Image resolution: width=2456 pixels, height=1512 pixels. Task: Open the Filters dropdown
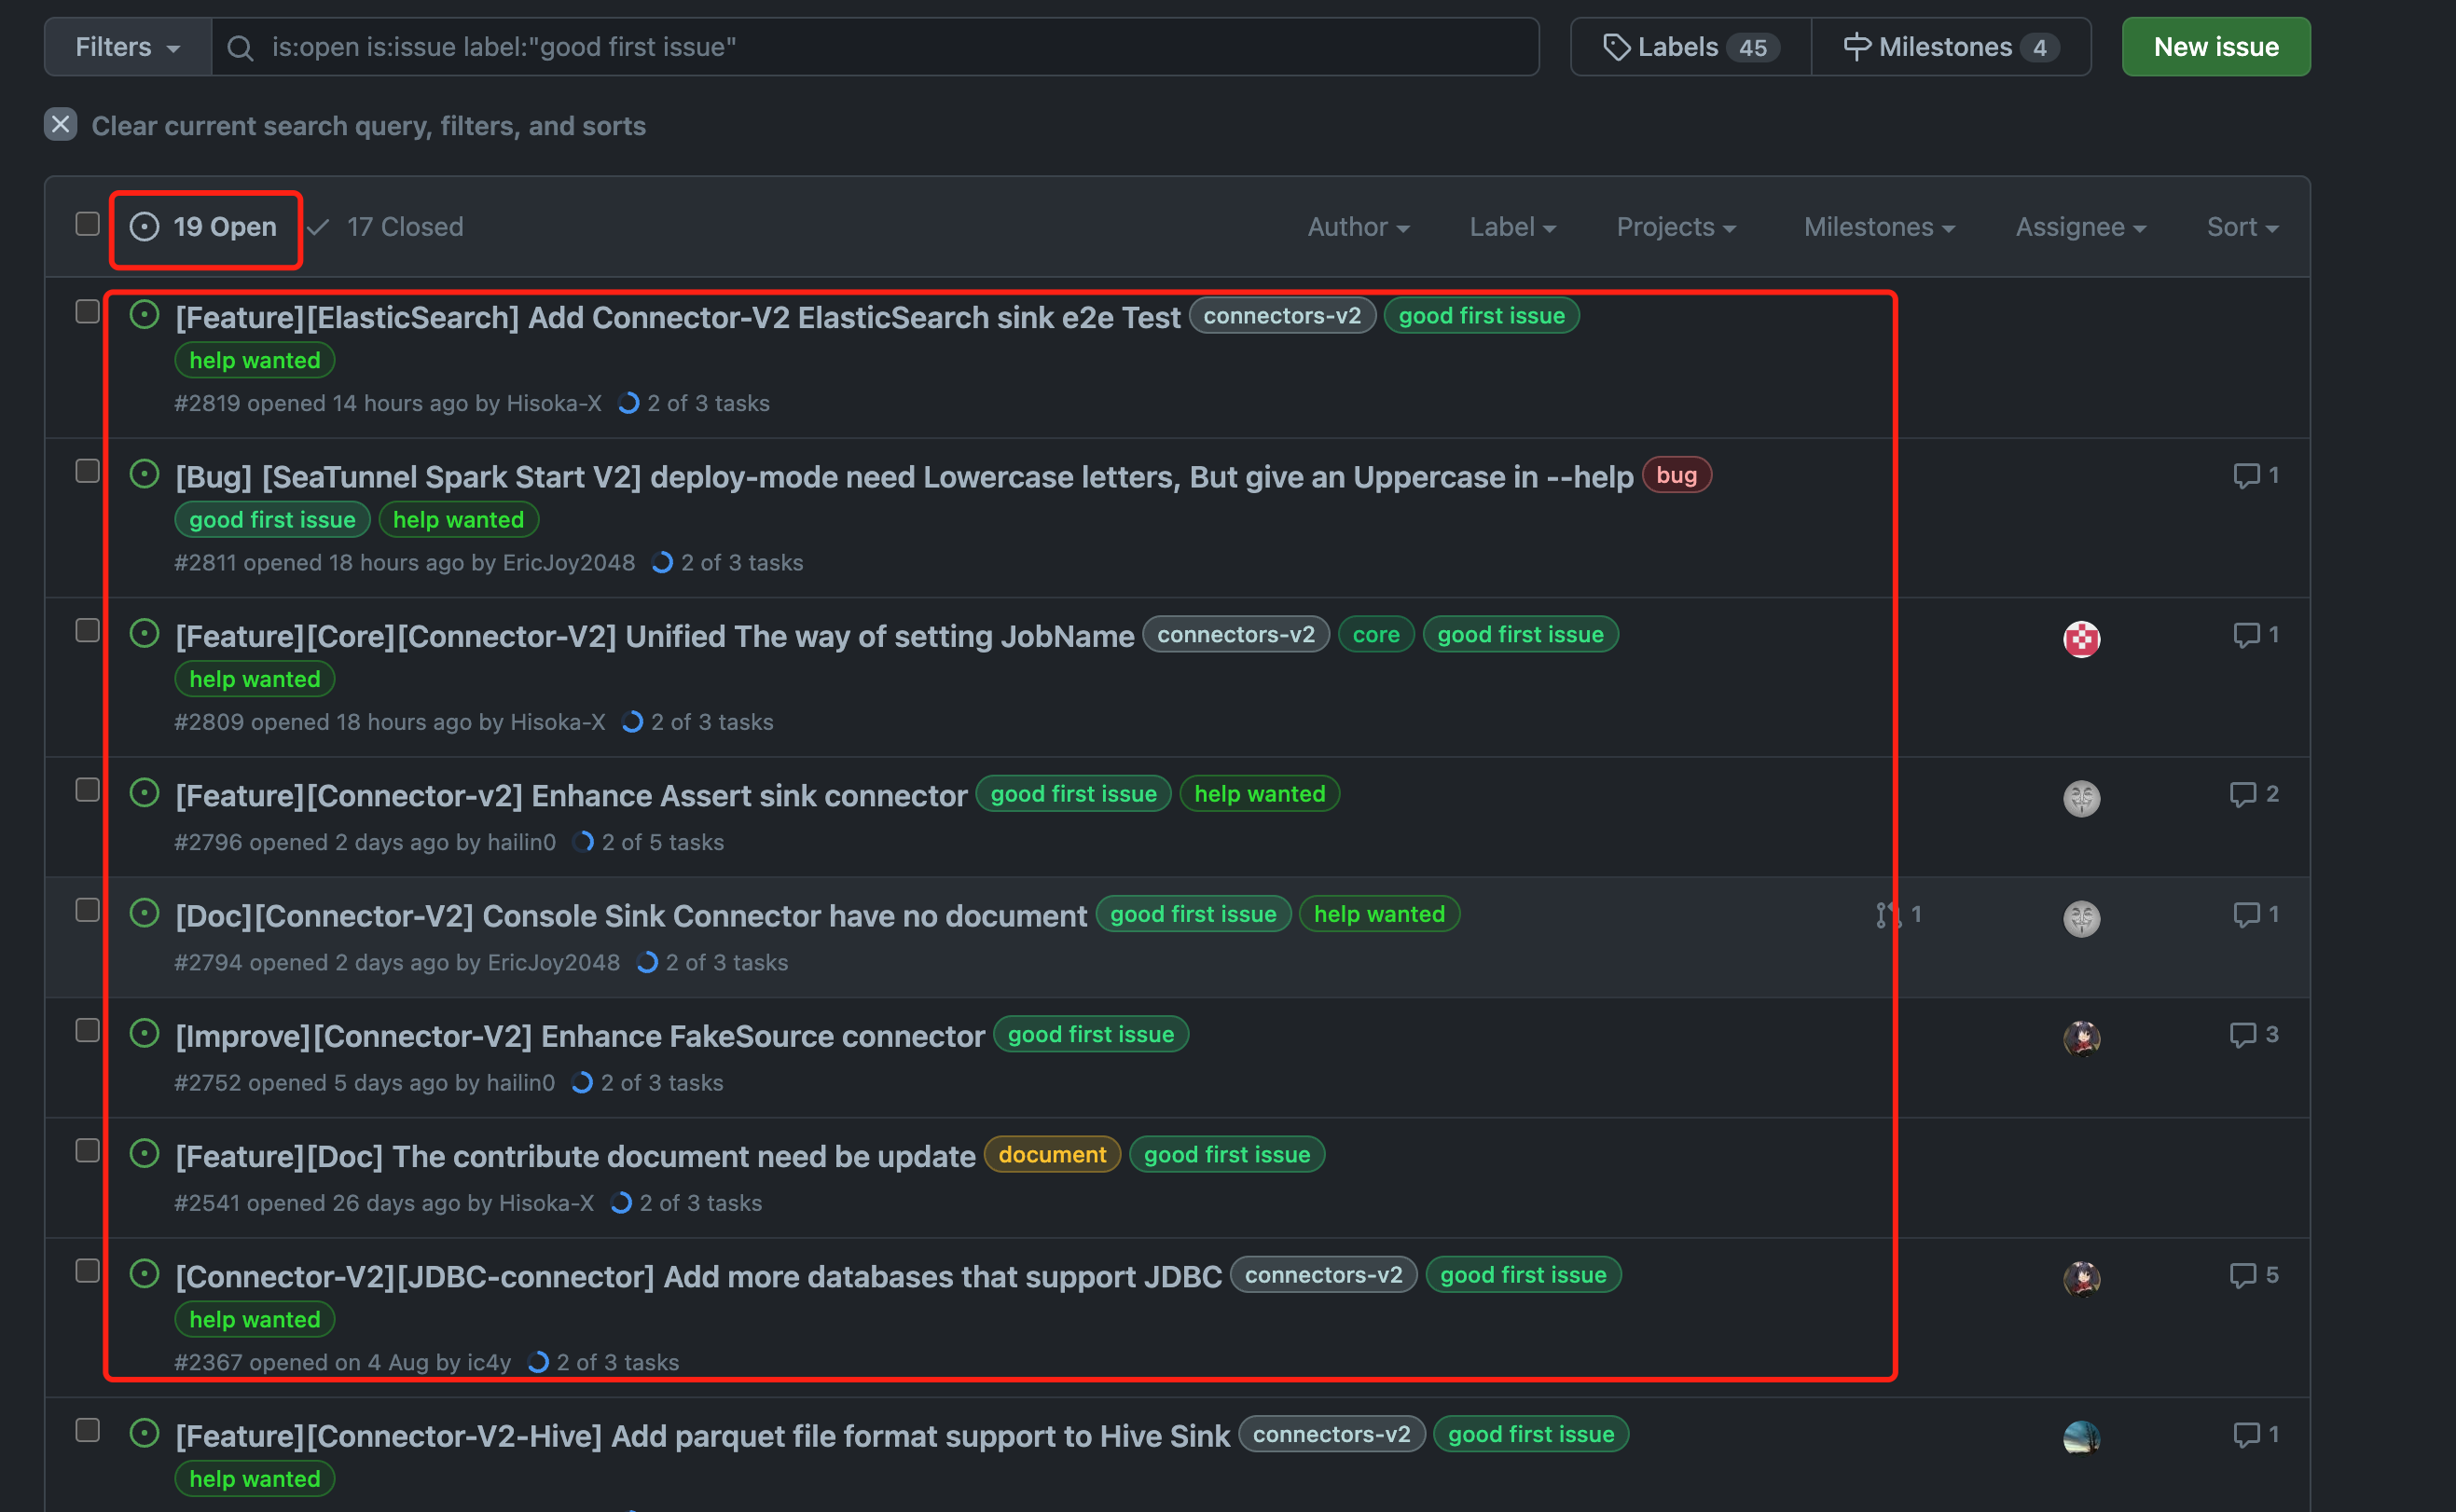pos(127,46)
